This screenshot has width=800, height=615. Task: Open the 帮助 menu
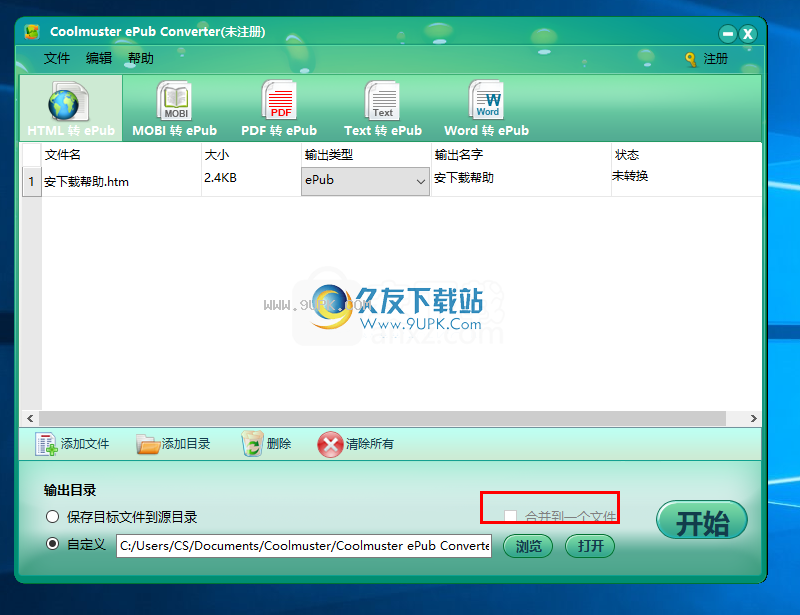coord(140,58)
